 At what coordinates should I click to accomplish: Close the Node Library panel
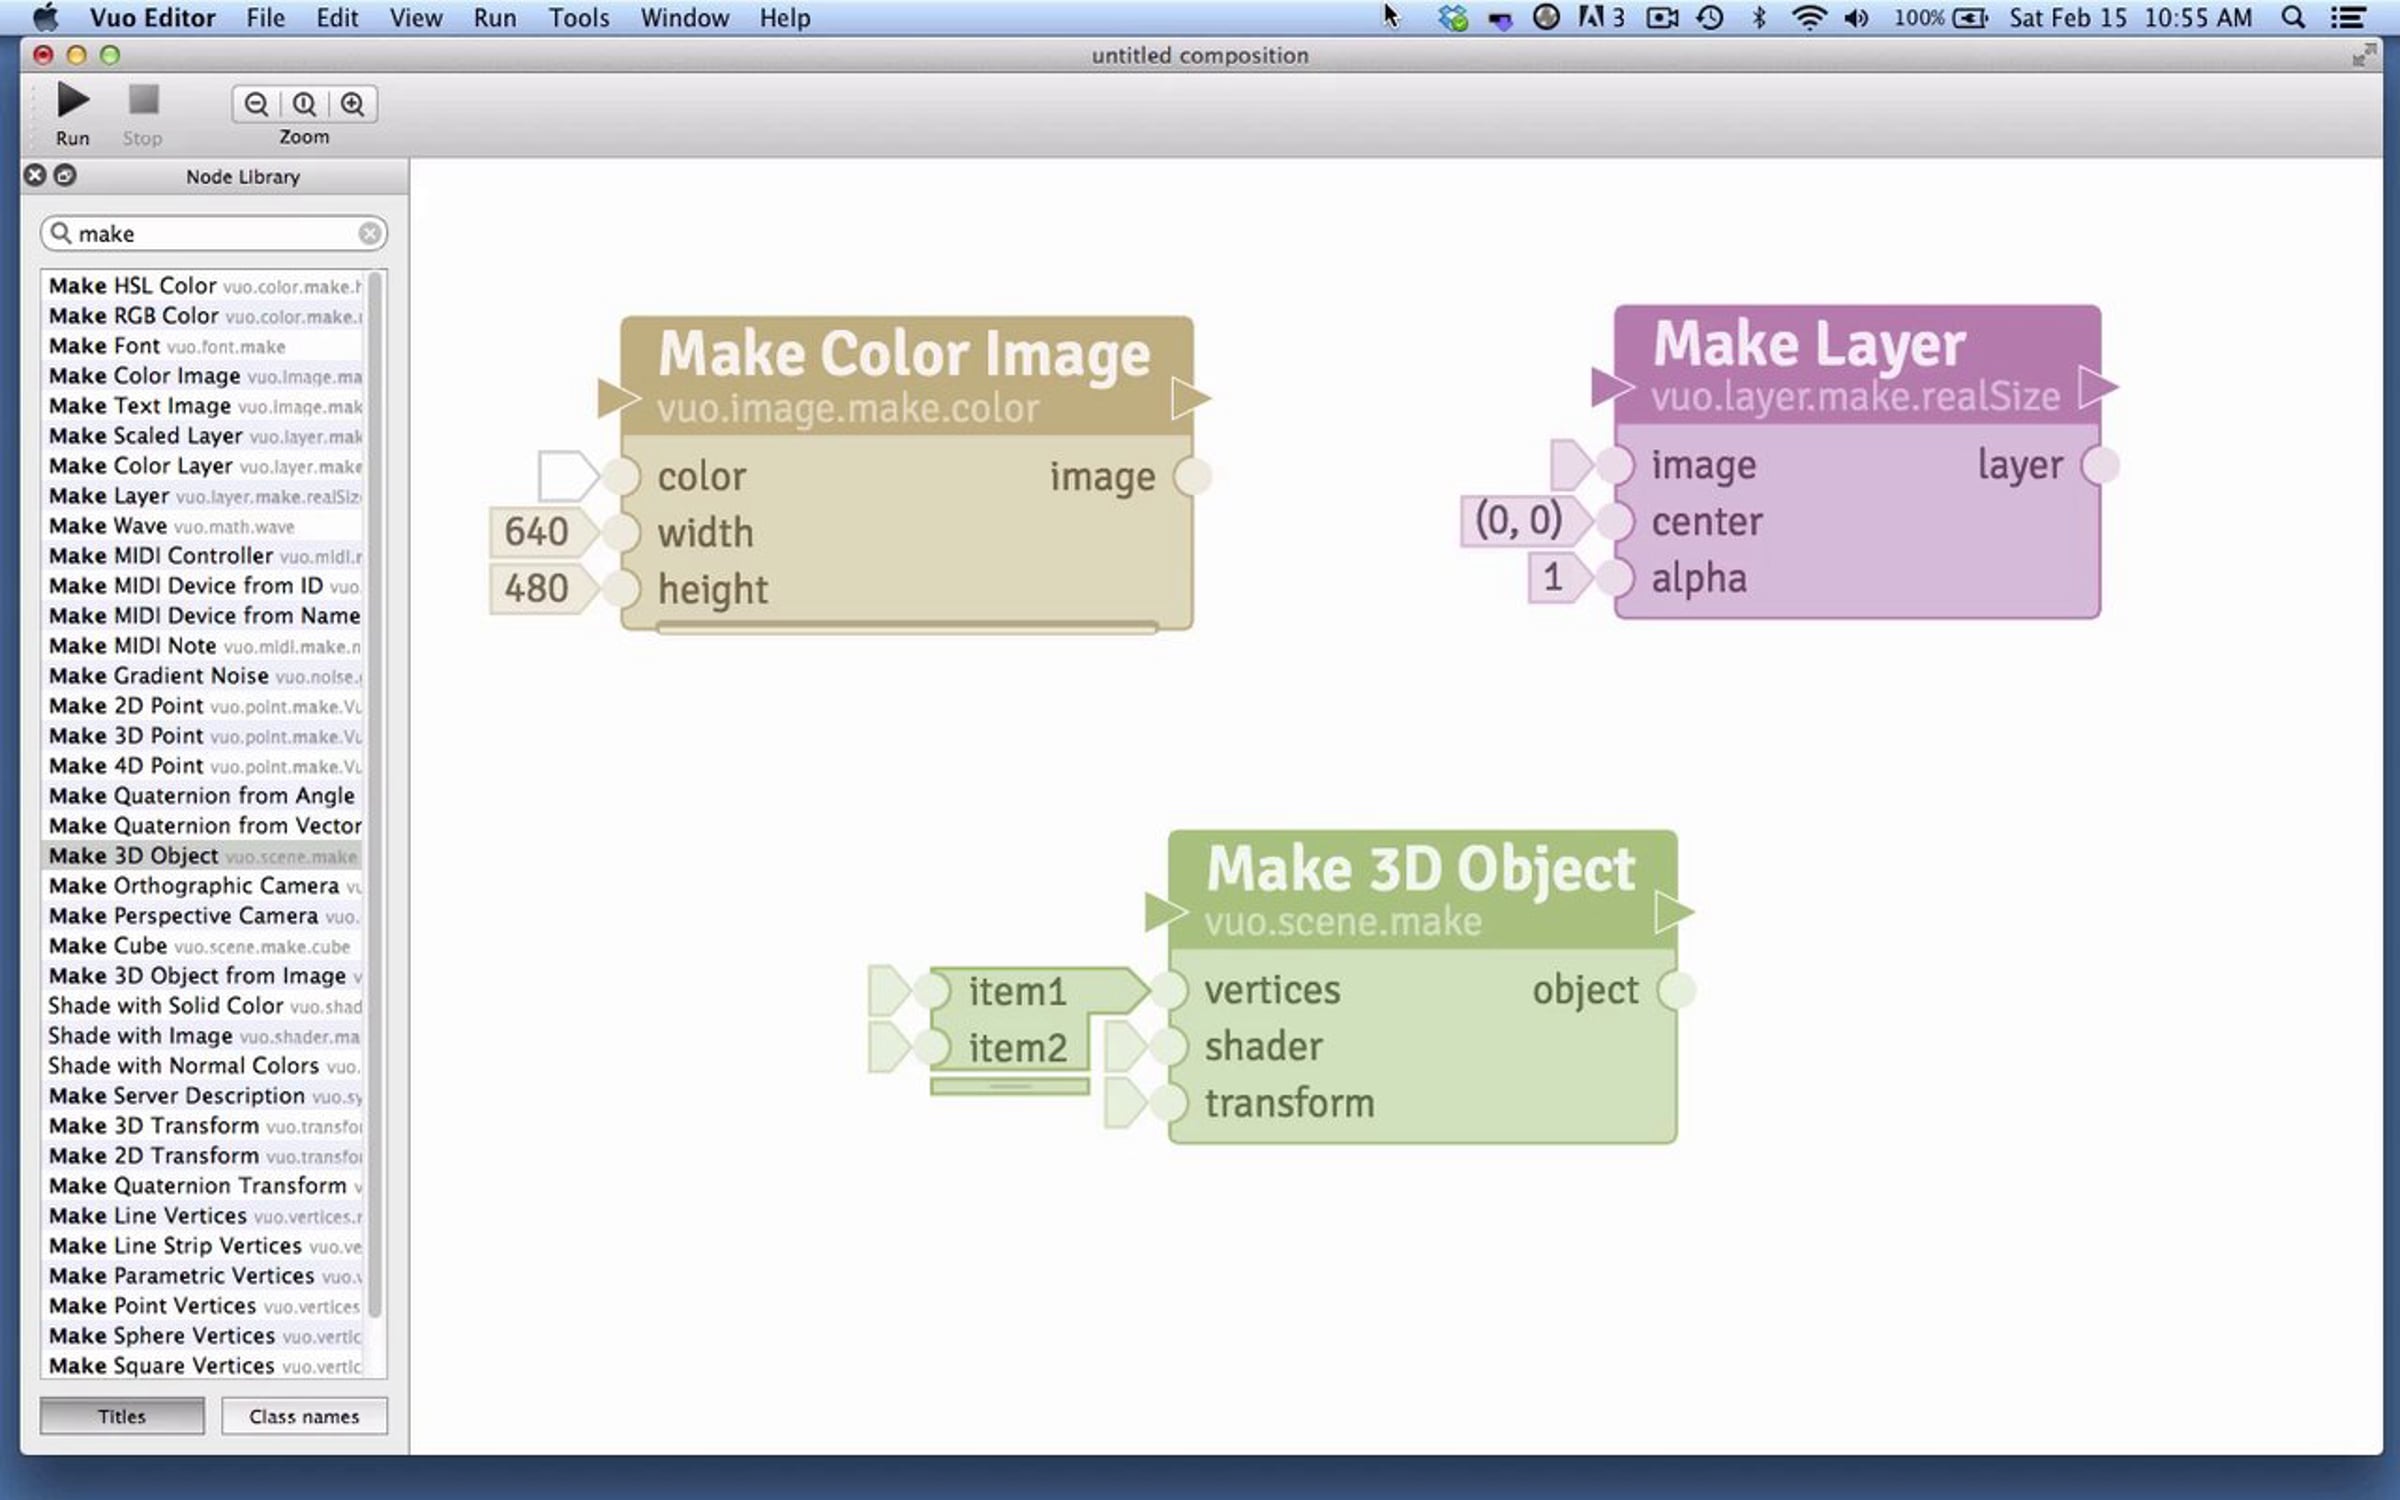[35, 176]
